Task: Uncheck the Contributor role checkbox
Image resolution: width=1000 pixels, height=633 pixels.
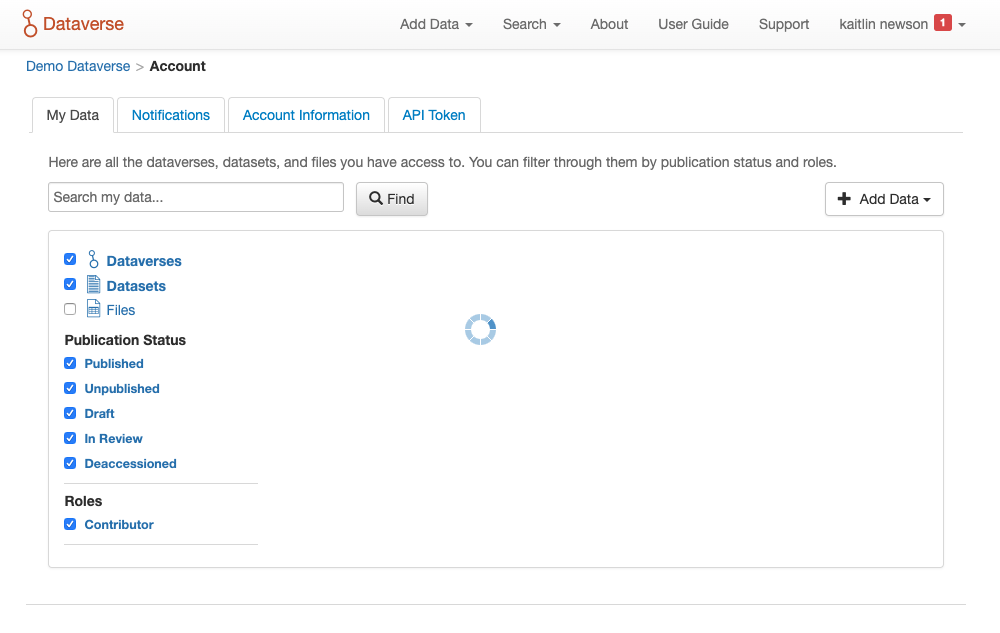Action: click(70, 524)
